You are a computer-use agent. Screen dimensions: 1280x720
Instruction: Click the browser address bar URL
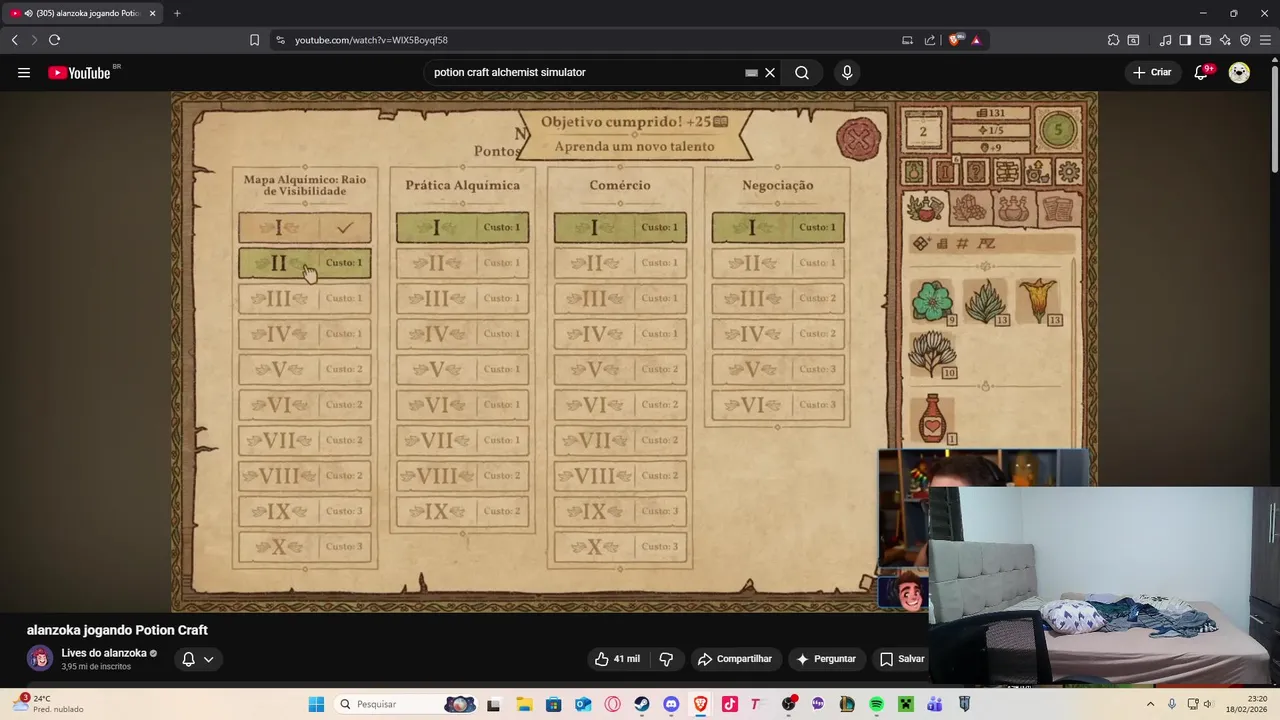click(371, 40)
